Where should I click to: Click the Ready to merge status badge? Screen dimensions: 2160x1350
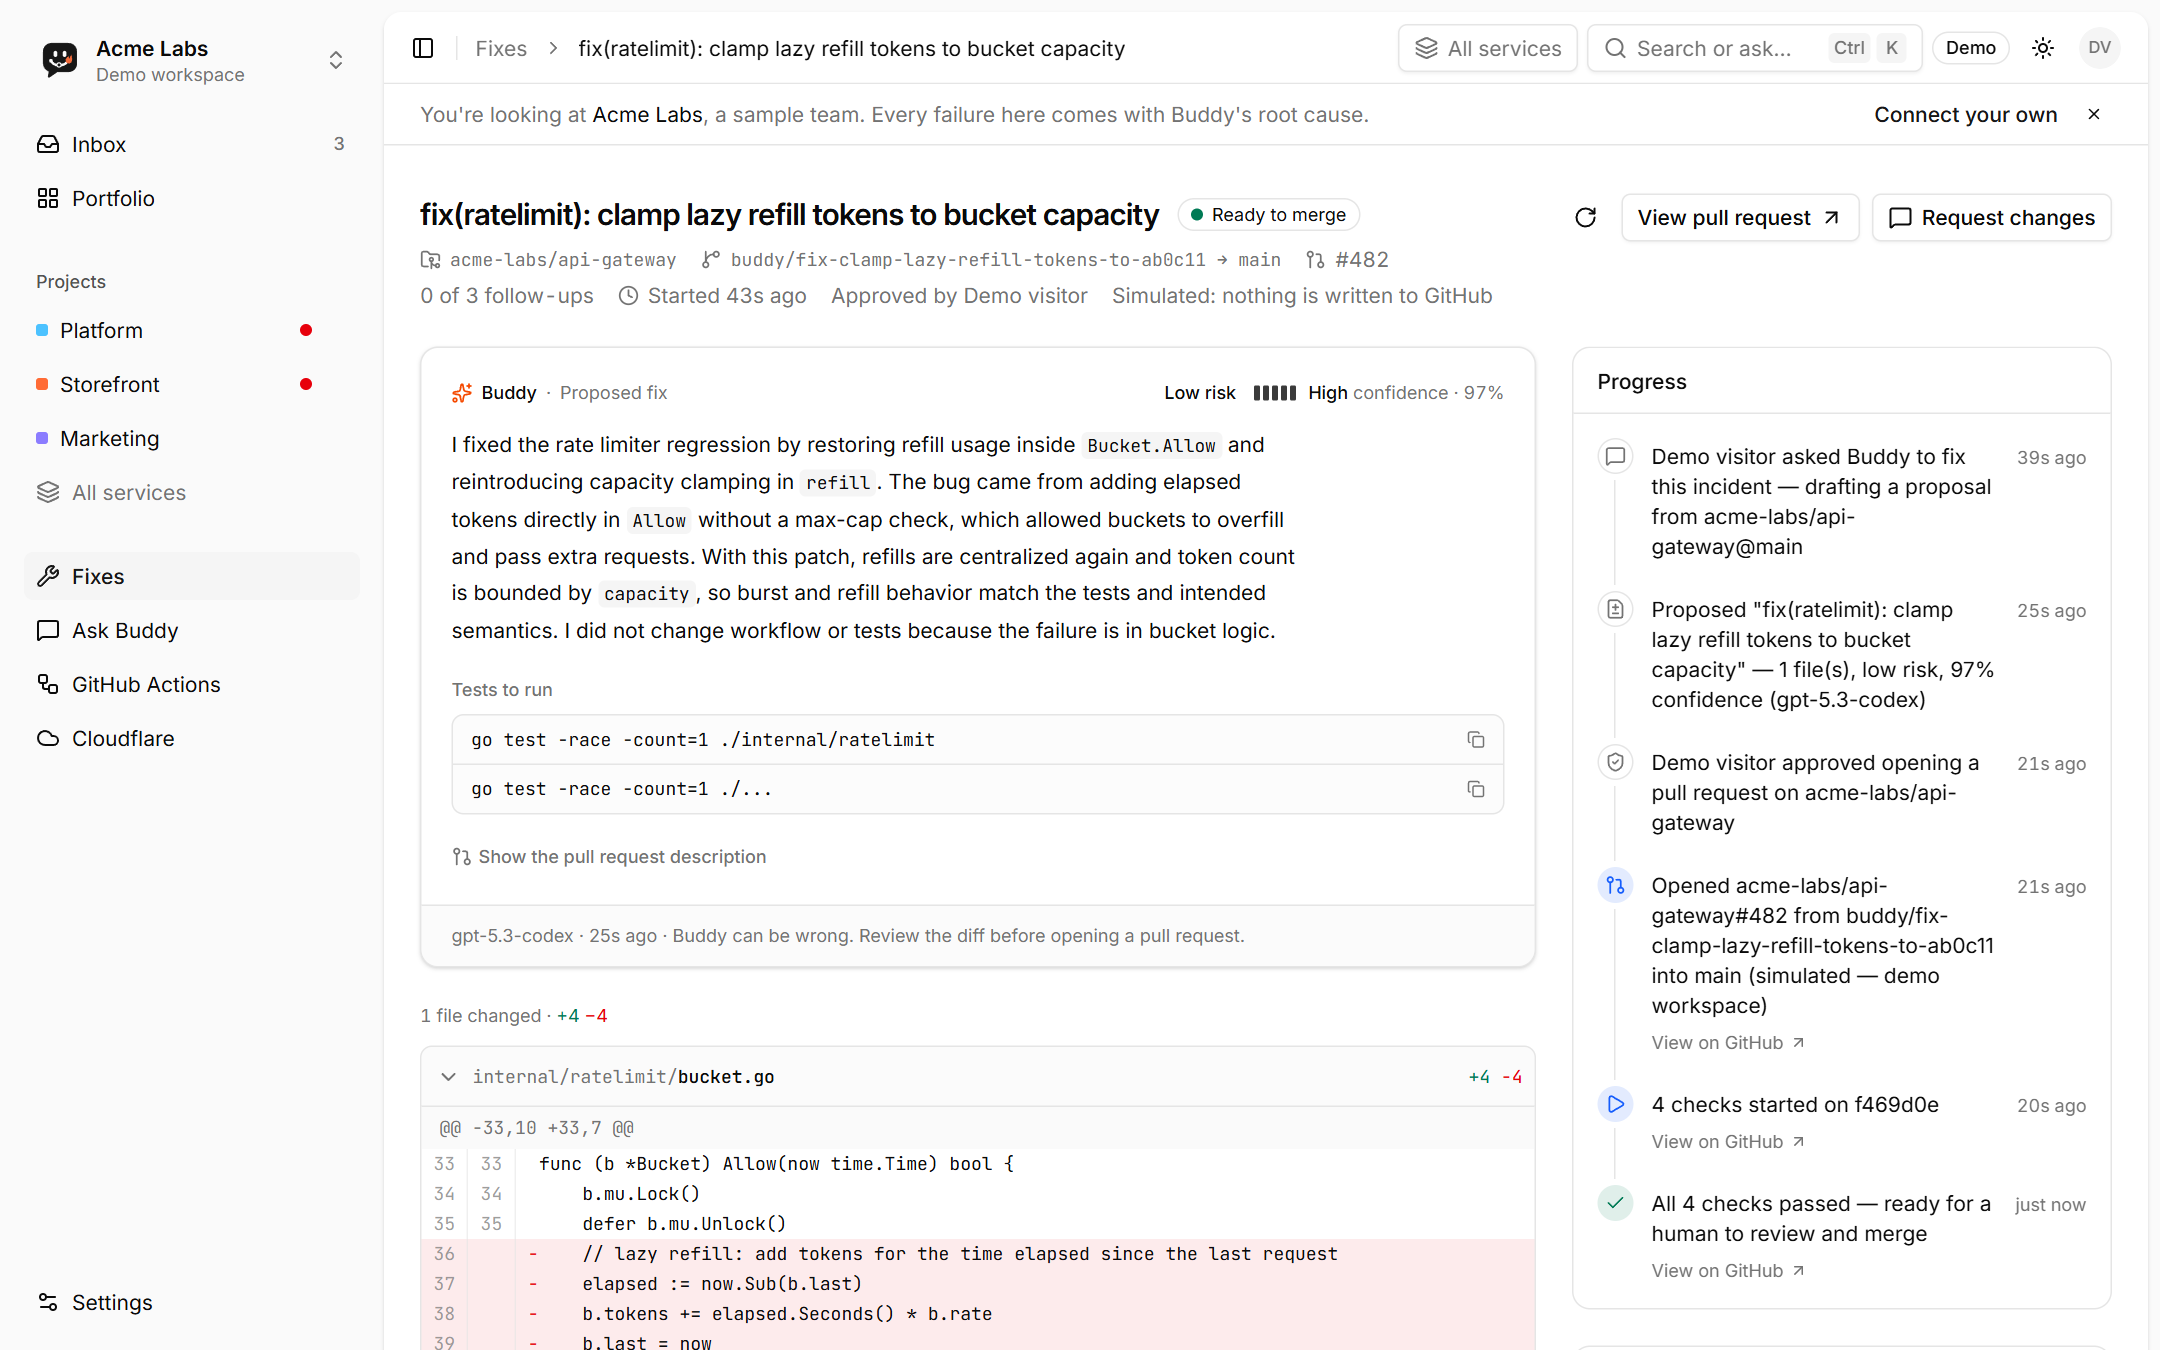click(1269, 215)
